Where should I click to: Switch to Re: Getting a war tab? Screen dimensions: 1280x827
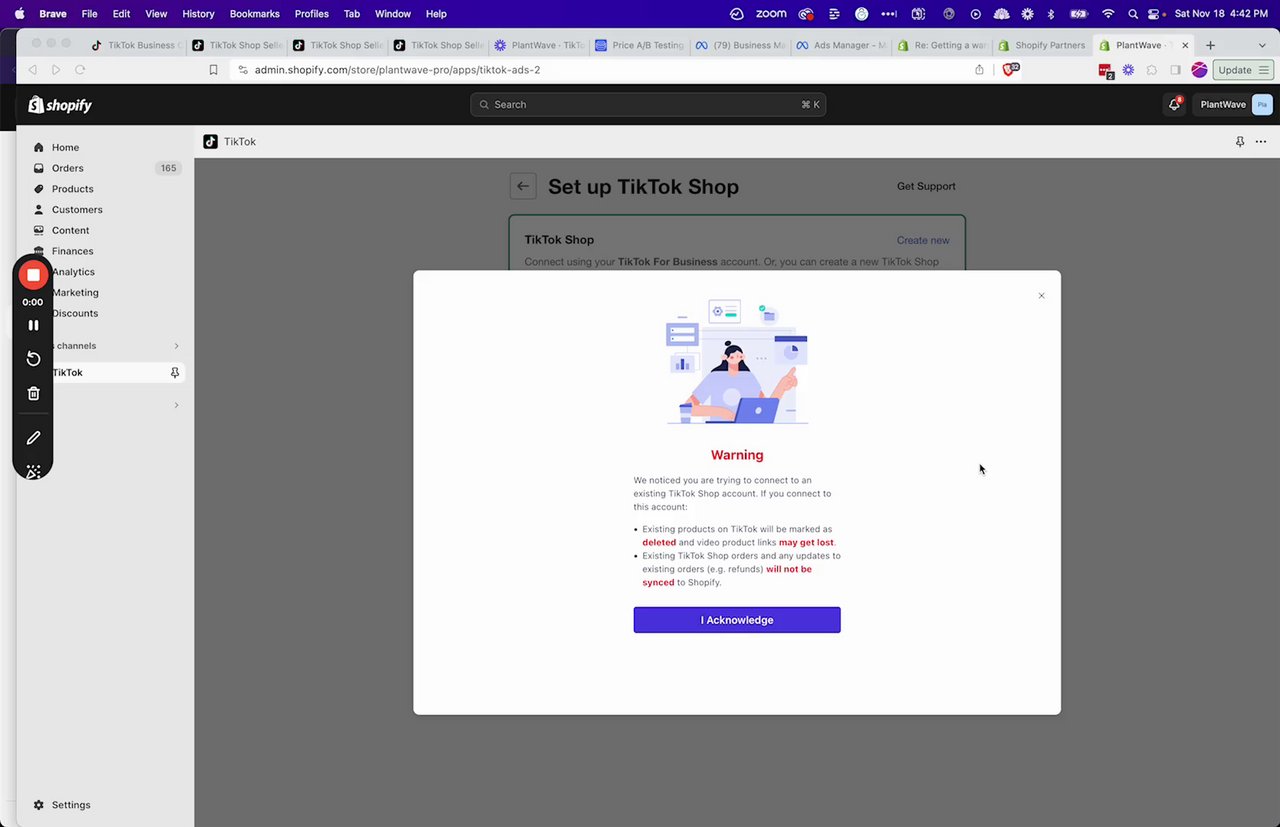[941, 45]
